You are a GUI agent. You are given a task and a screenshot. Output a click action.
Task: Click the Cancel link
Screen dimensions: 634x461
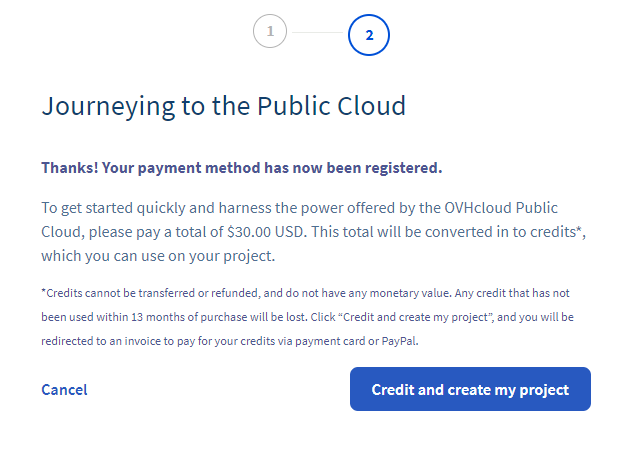pos(64,389)
